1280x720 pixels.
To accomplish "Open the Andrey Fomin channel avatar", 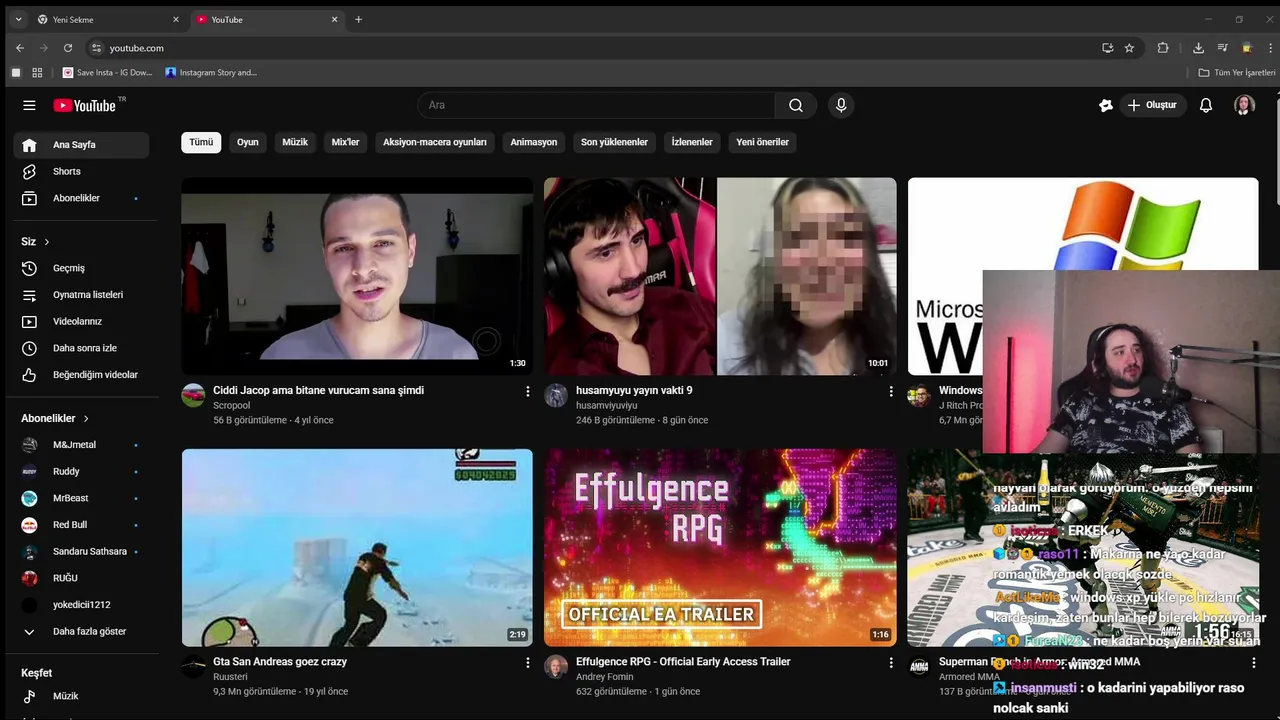I will [x=556, y=666].
